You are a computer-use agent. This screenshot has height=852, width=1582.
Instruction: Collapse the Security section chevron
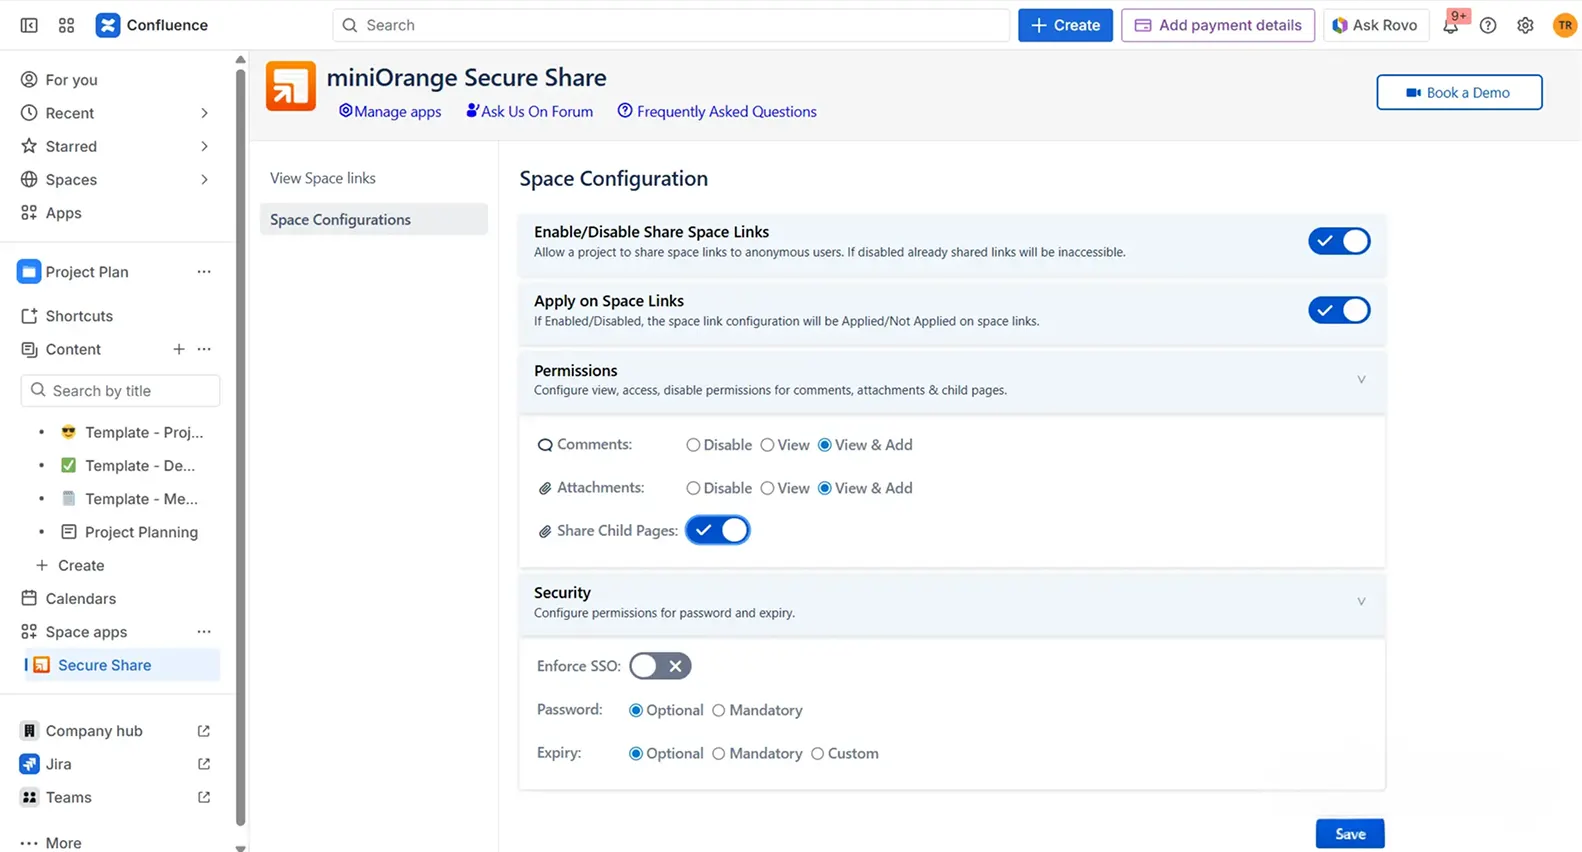[x=1361, y=602]
